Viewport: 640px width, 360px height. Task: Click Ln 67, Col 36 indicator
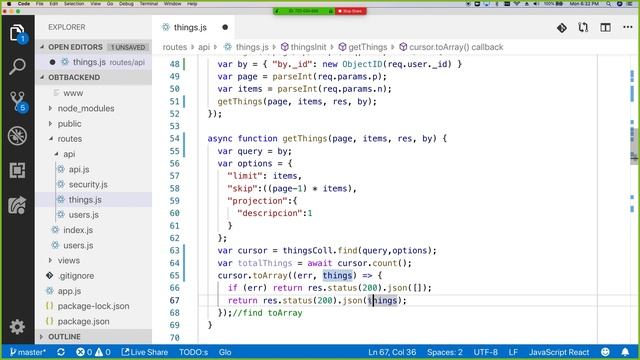coord(392,352)
